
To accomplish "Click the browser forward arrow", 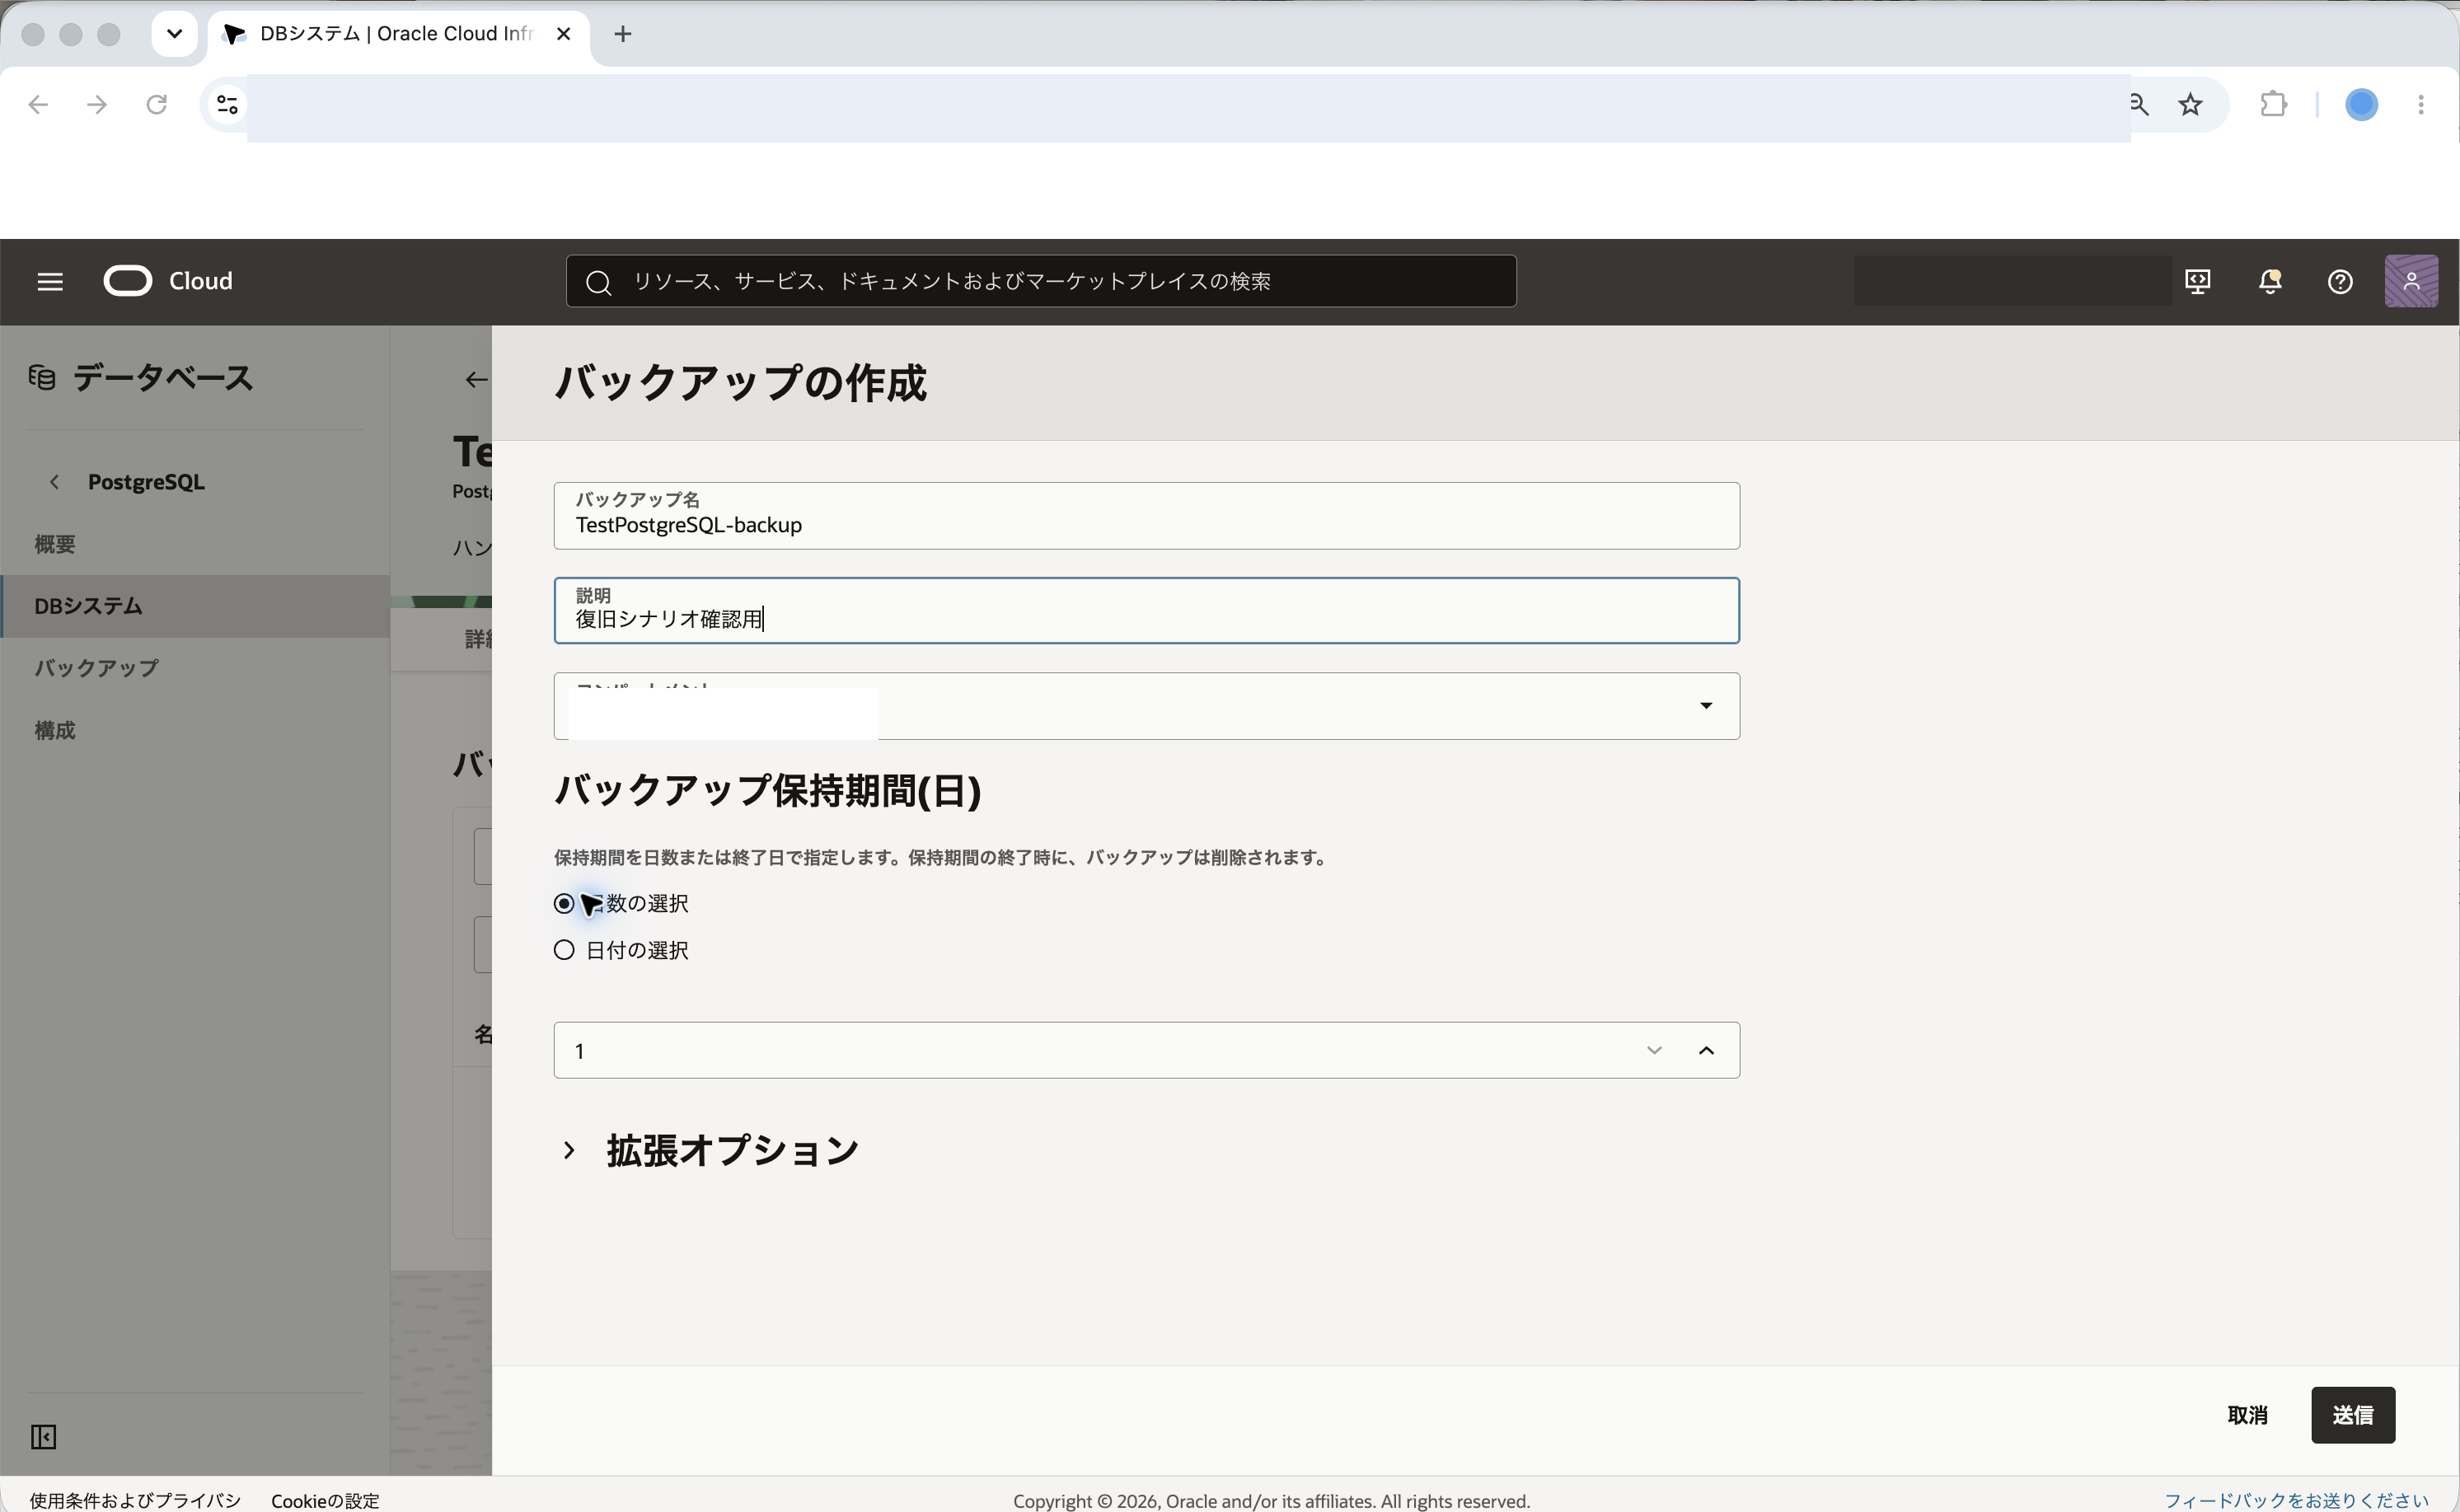I will coord(97,104).
